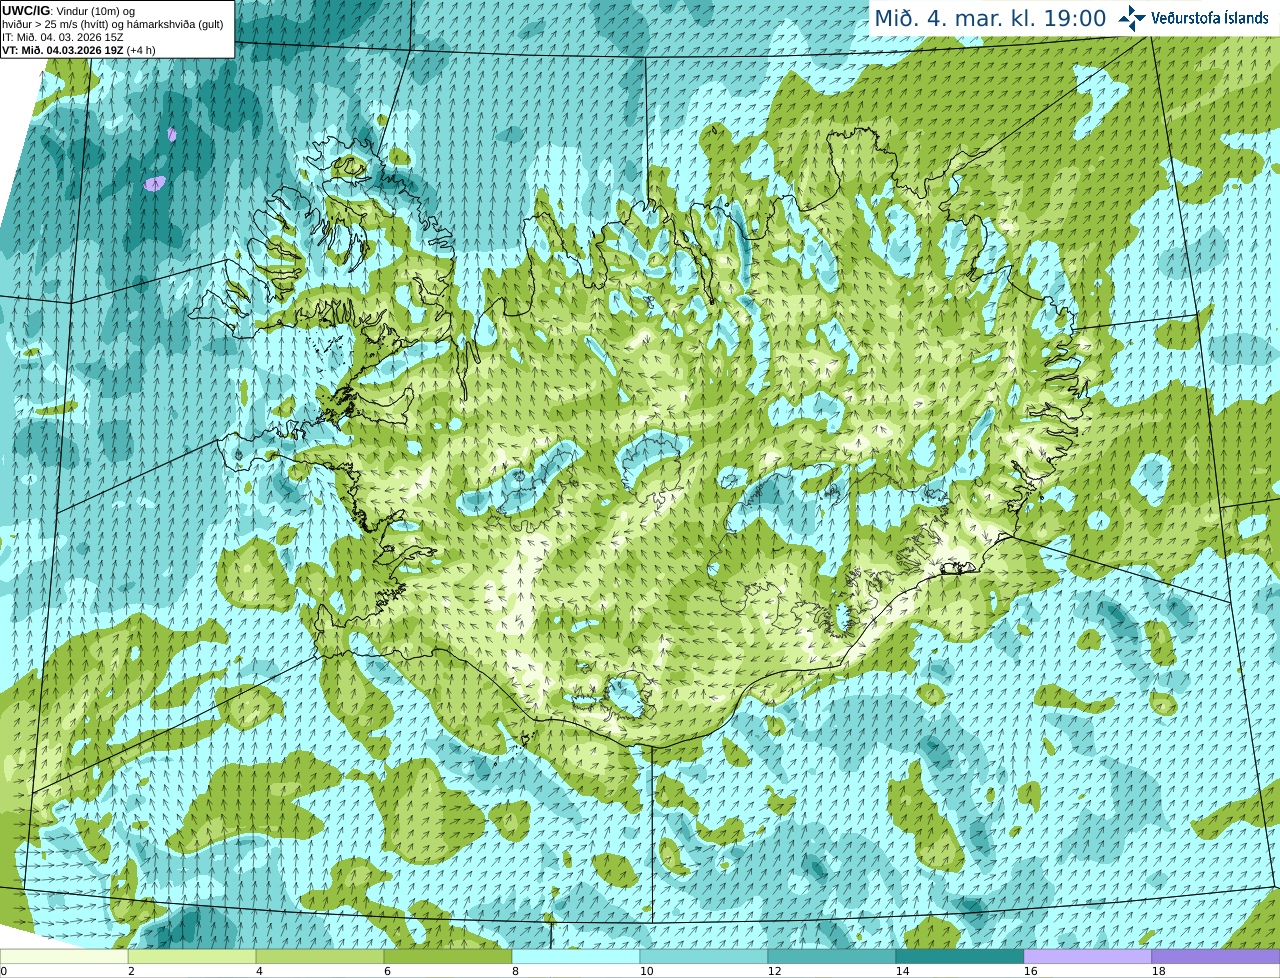
Task: Click the scale label '8'
Action: click(515, 971)
